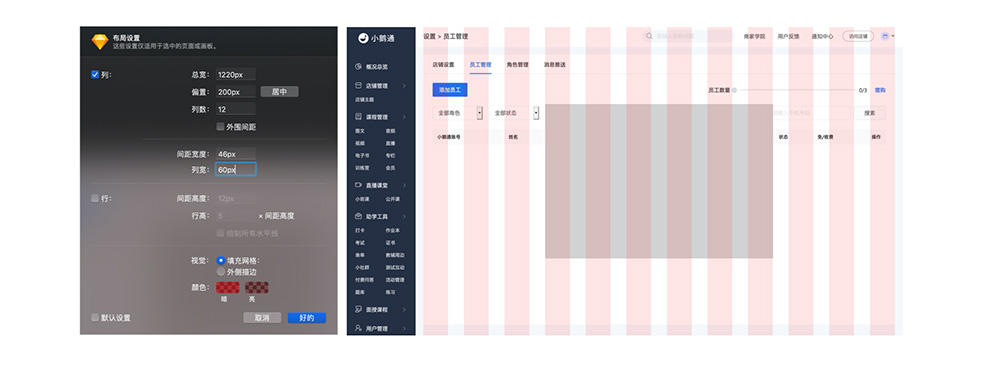This screenshot has width=1000, height=378.
Task: Uncheck the 列 columns checkbox
Action: pos(95,75)
